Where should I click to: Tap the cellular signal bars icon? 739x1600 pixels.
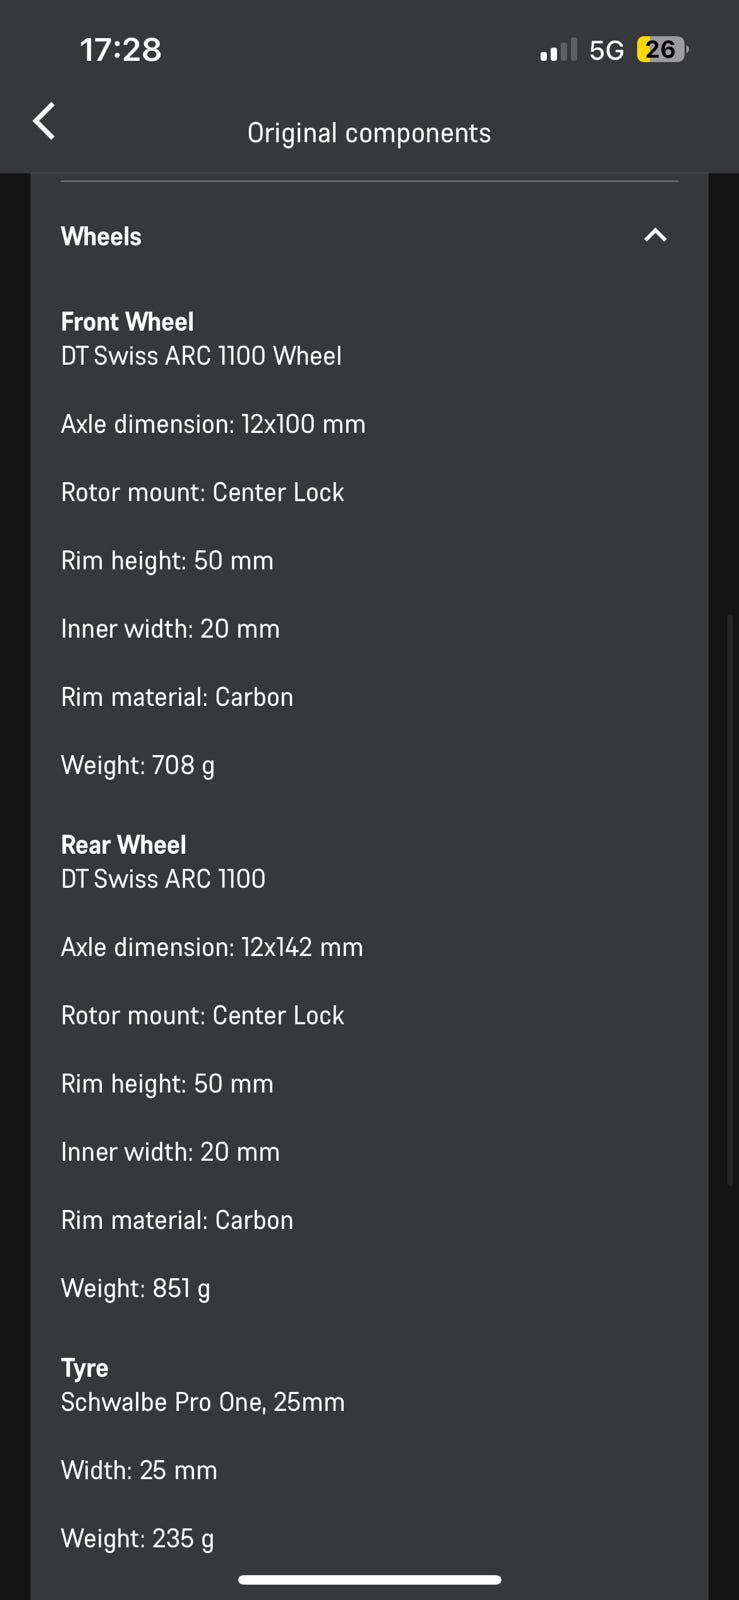[x=558, y=50]
